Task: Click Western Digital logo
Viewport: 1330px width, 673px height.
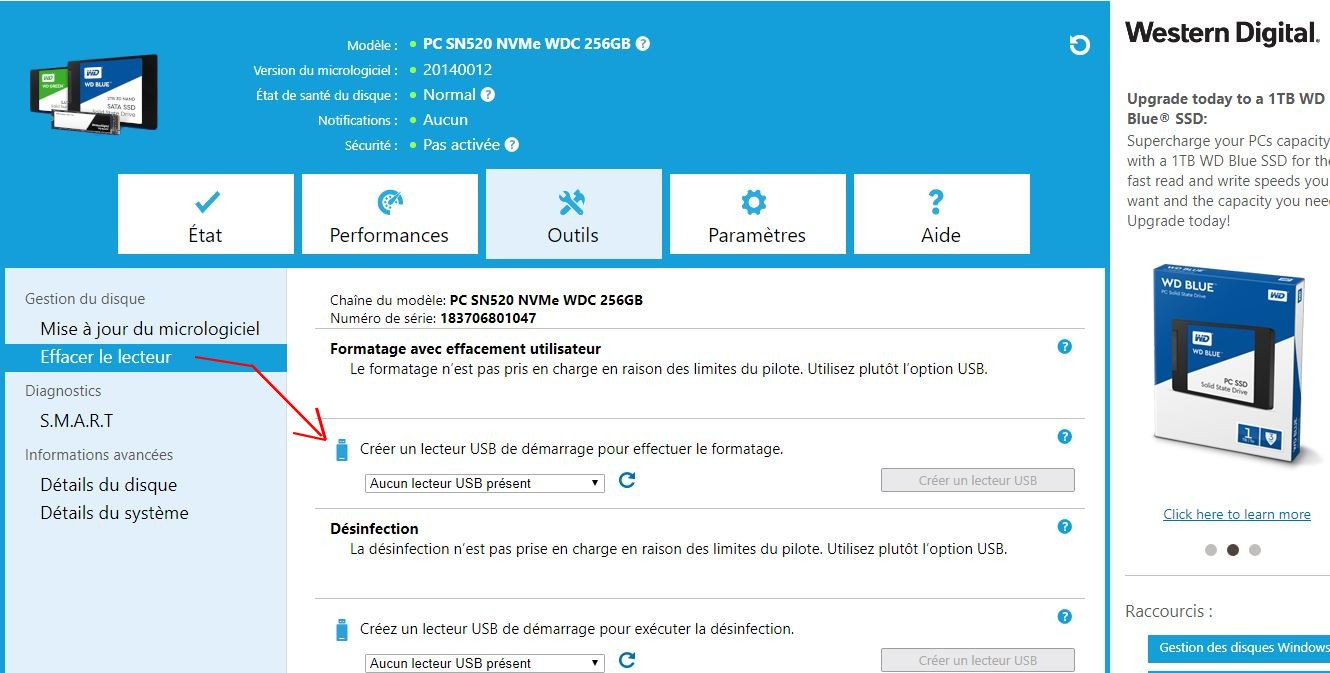Action: (x=1222, y=33)
